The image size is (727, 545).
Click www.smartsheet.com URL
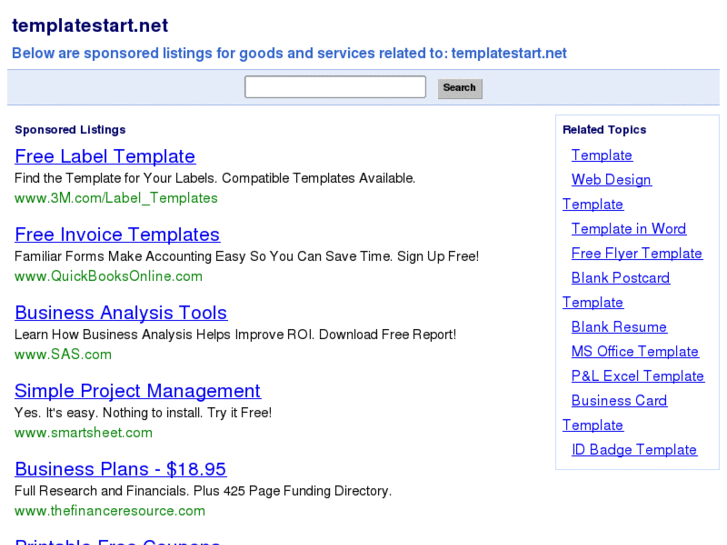point(83,432)
